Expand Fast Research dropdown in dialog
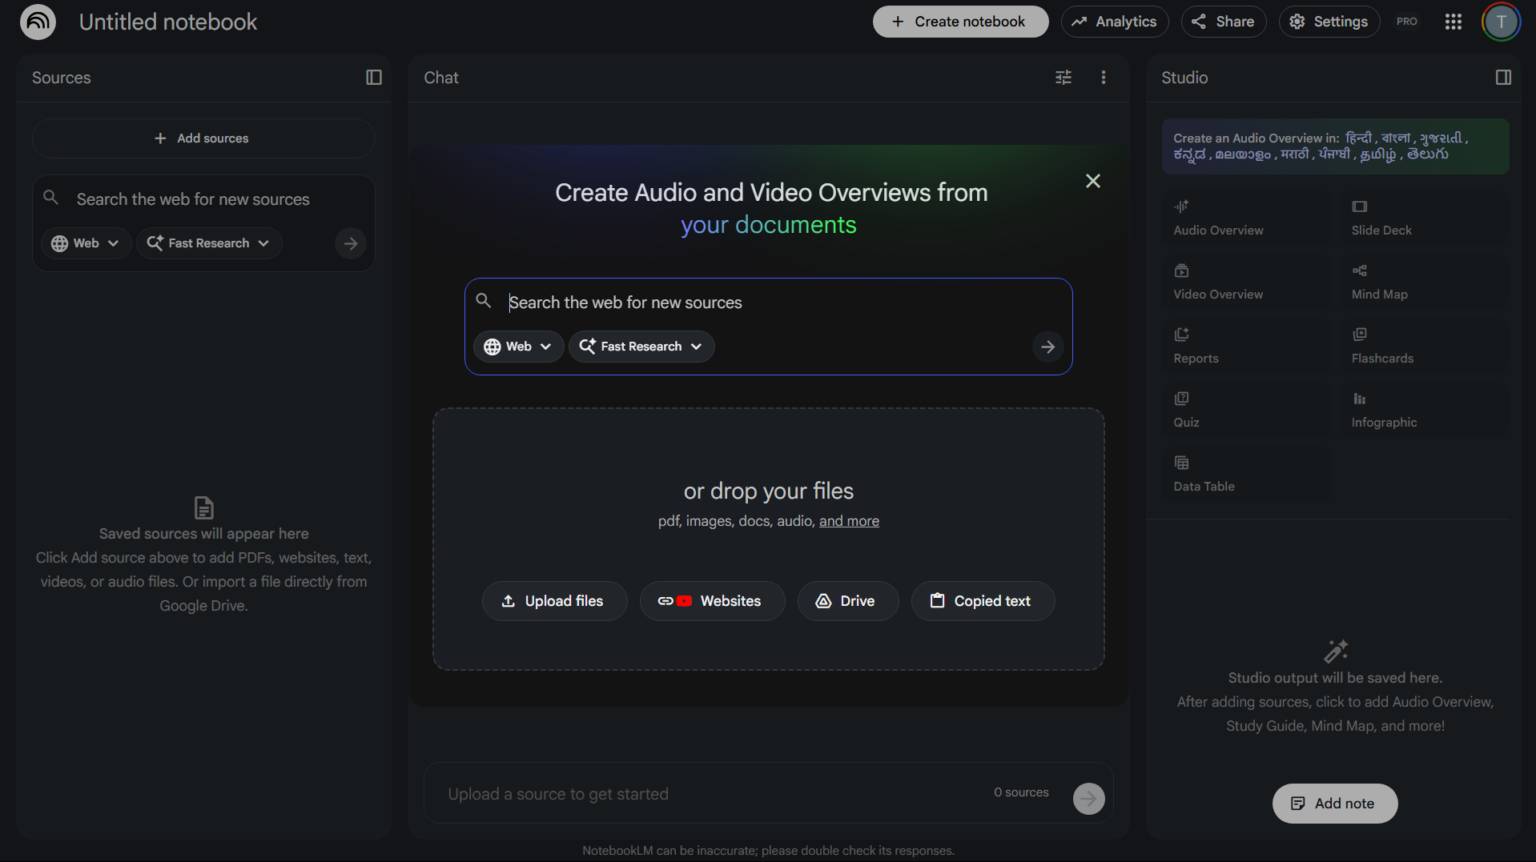The height and width of the screenshot is (862, 1536). click(641, 347)
